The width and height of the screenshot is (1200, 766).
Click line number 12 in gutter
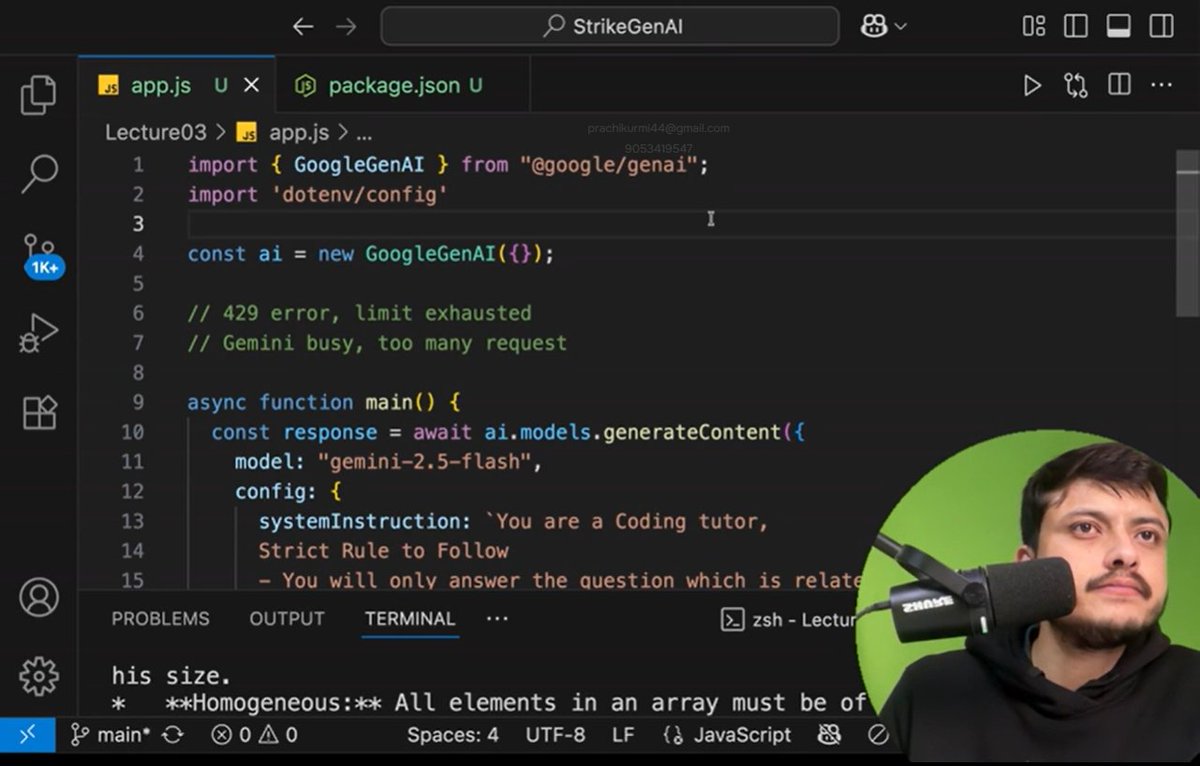(132, 492)
